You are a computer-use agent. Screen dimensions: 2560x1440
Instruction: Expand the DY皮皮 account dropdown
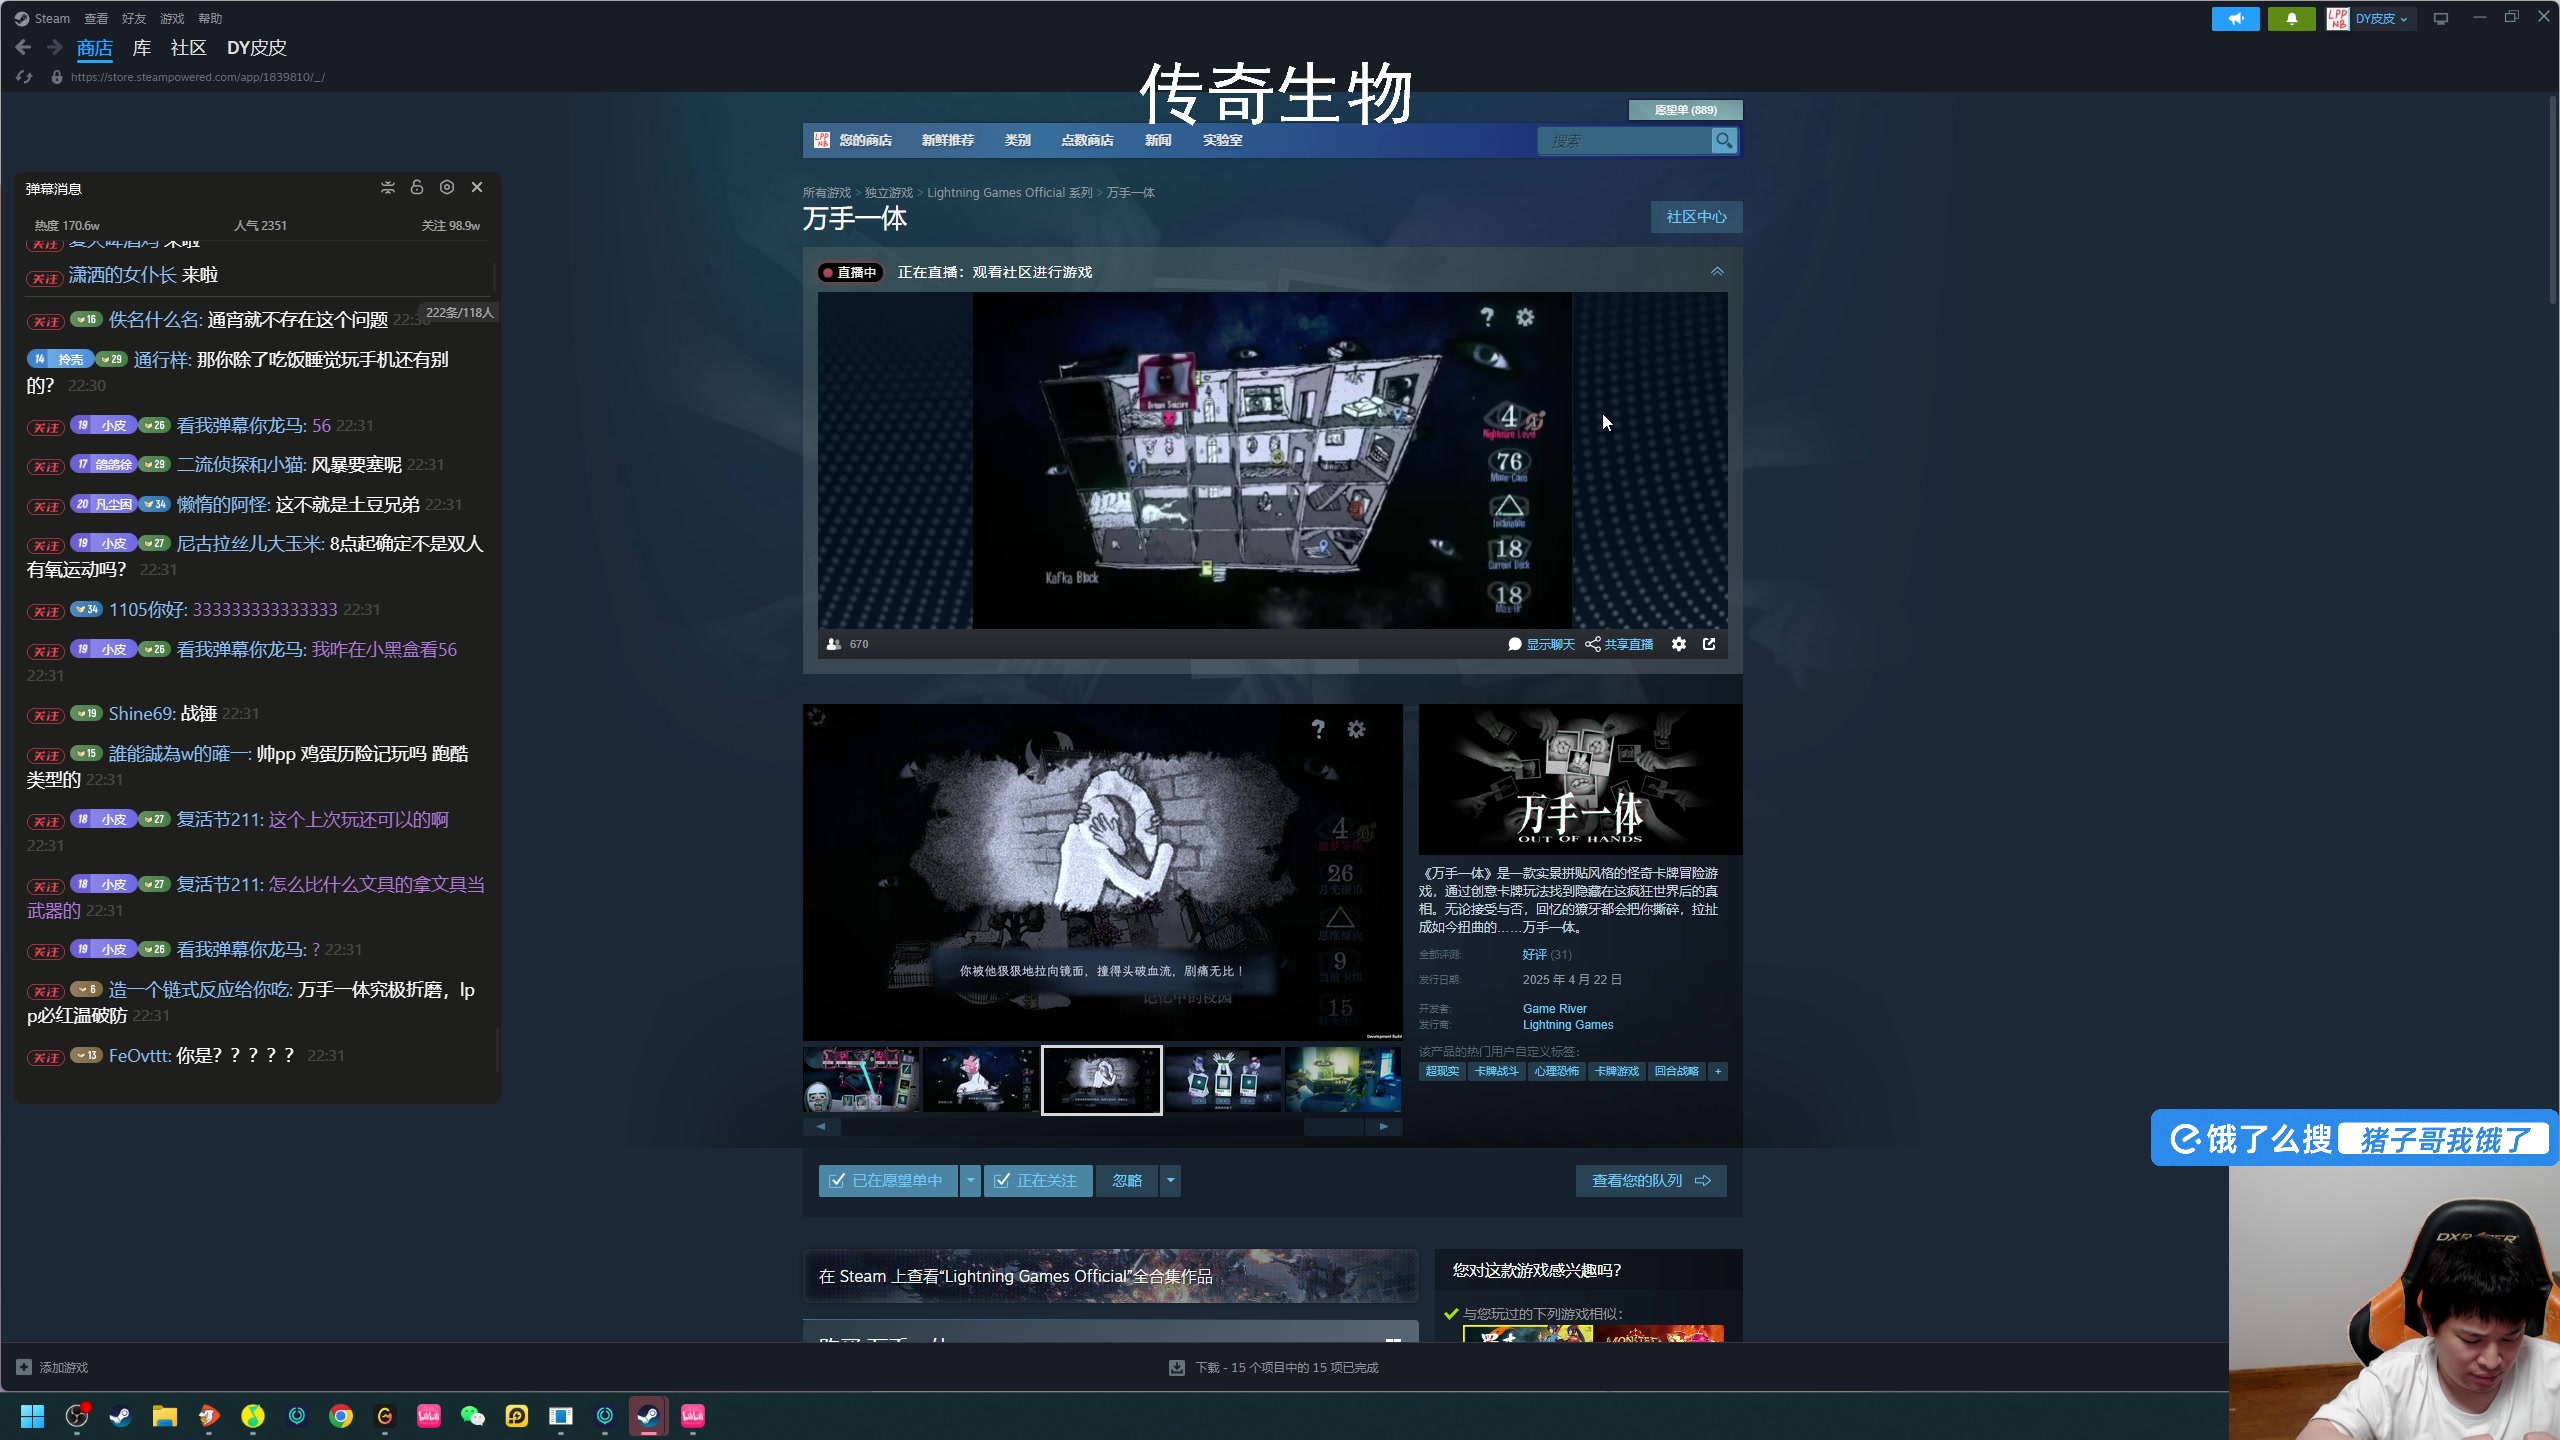coord(2382,18)
